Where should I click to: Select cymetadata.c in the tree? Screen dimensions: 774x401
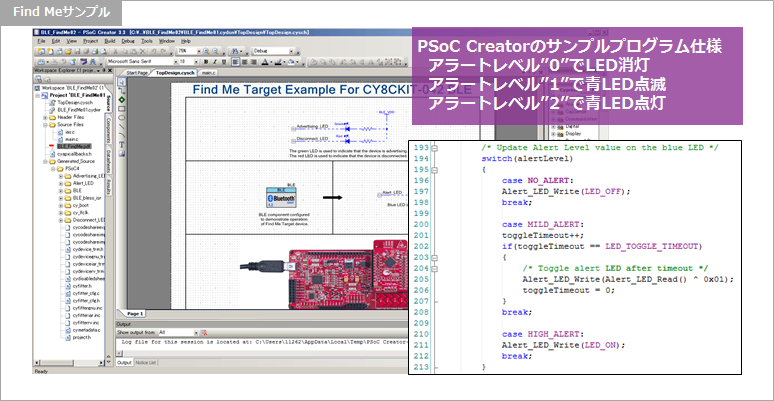86,330
